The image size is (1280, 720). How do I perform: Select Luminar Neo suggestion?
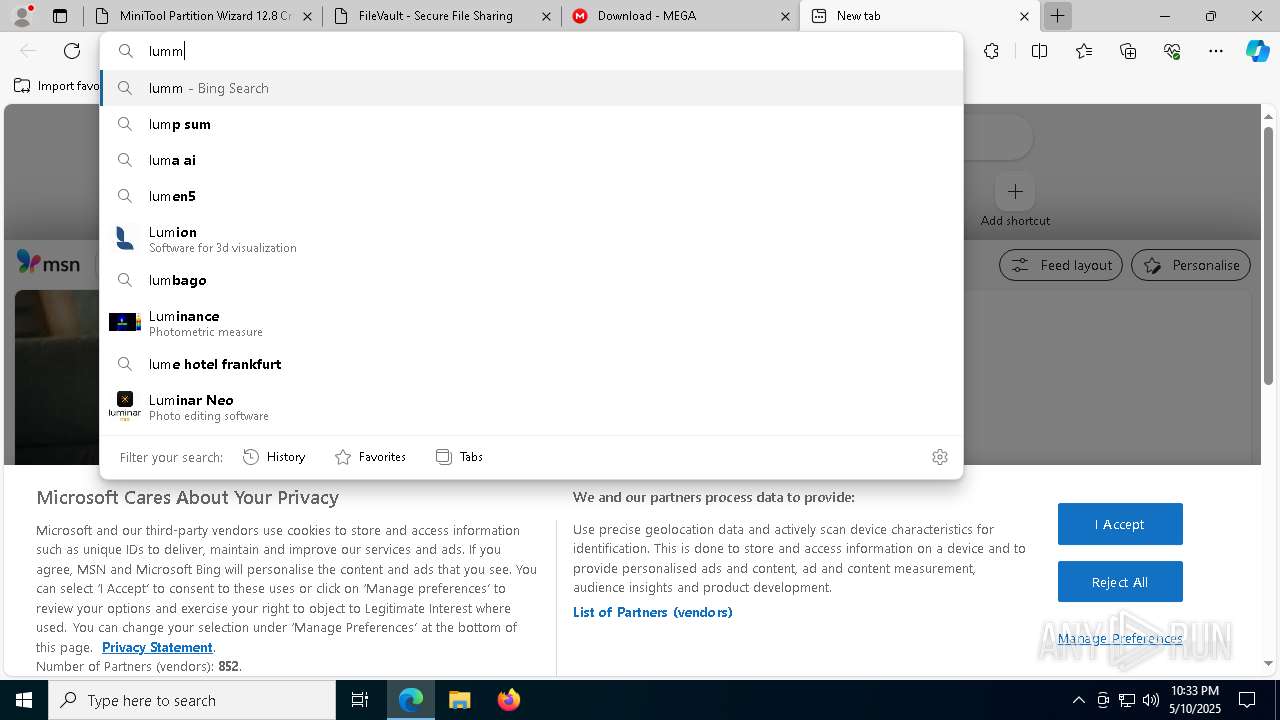(x=532, y=407)
